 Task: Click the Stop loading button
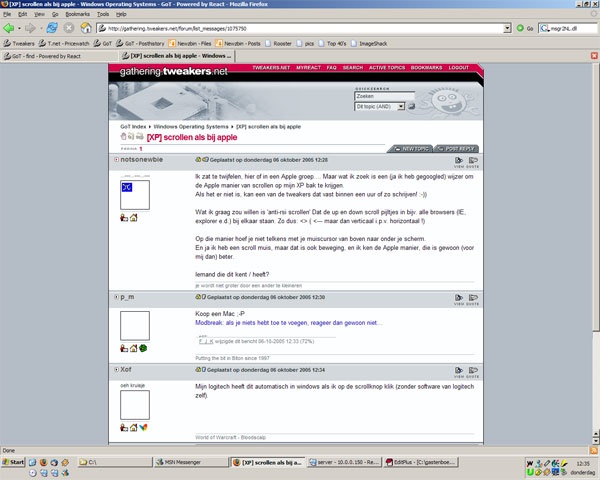click(69, 28)
